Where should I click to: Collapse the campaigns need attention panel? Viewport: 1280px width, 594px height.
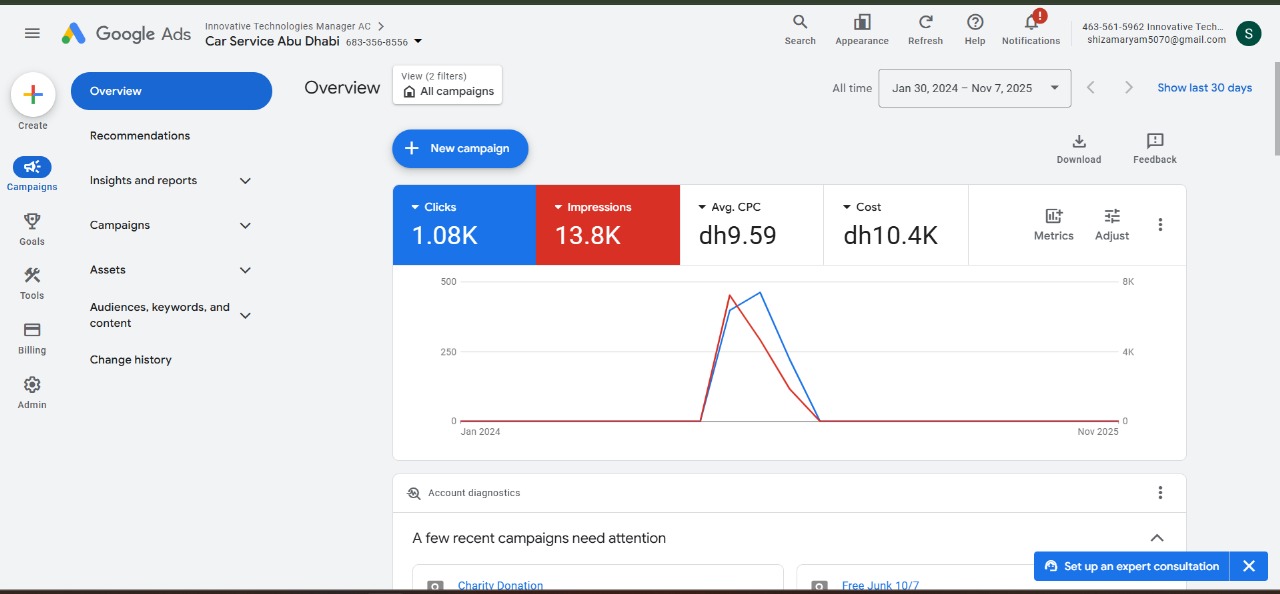click(1157, 537)
